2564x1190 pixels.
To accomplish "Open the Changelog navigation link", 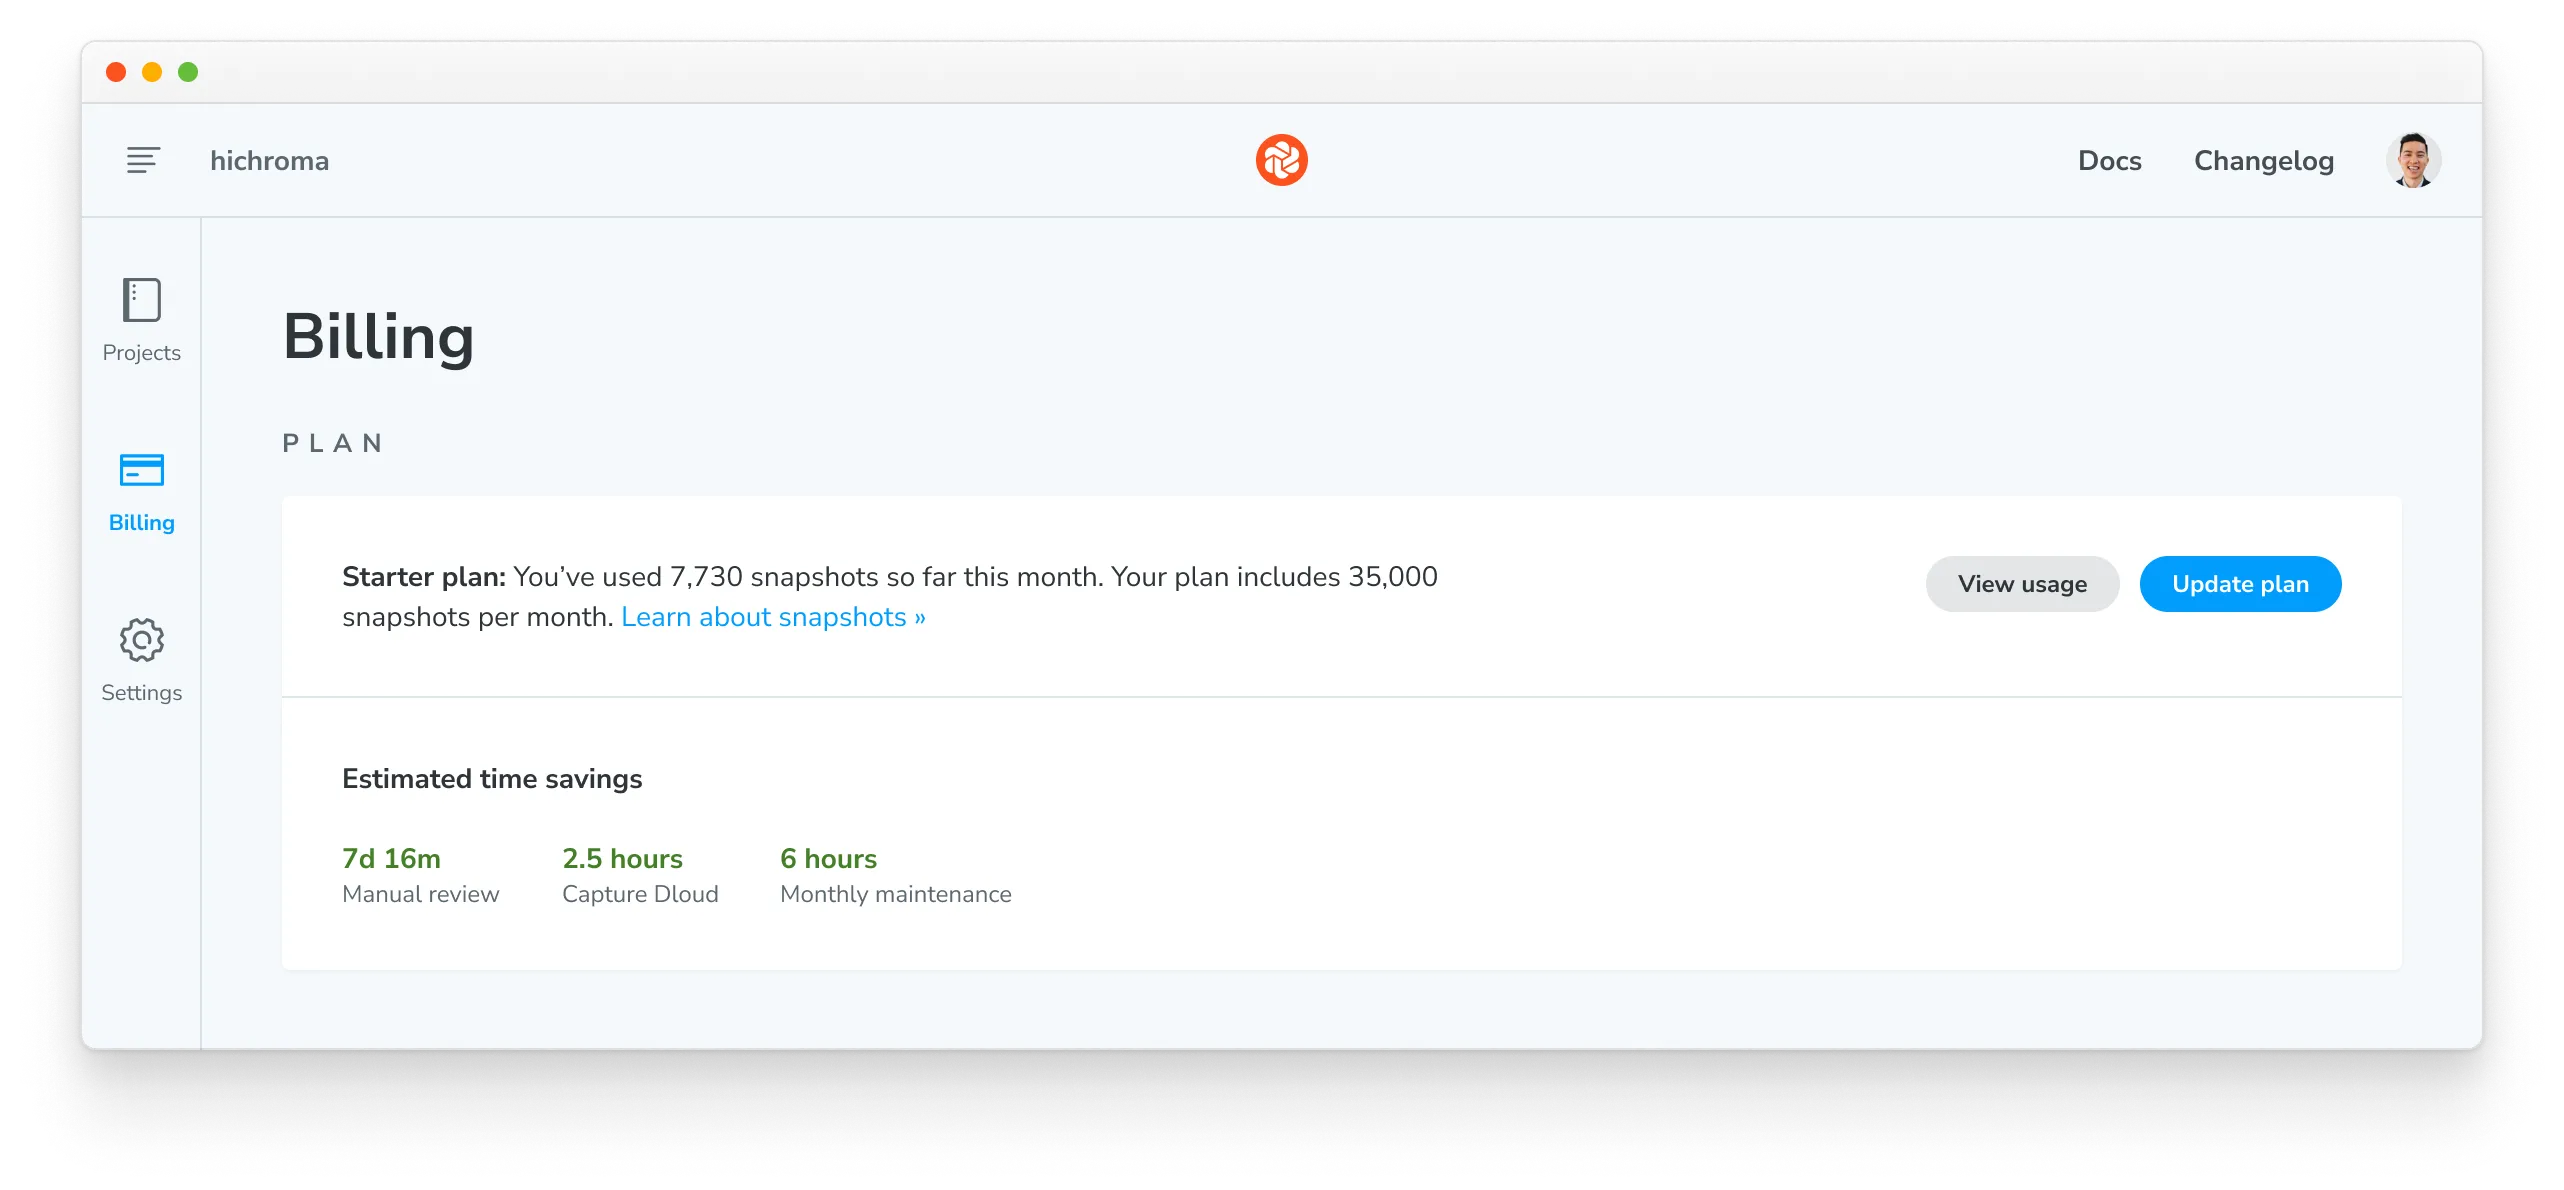I will pyautogui.click(x=2263, y=161).
